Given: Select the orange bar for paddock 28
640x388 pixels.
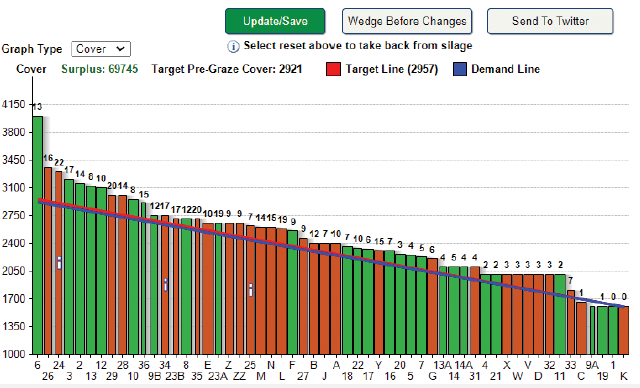Looking at the screenshot, I should 122,275.
